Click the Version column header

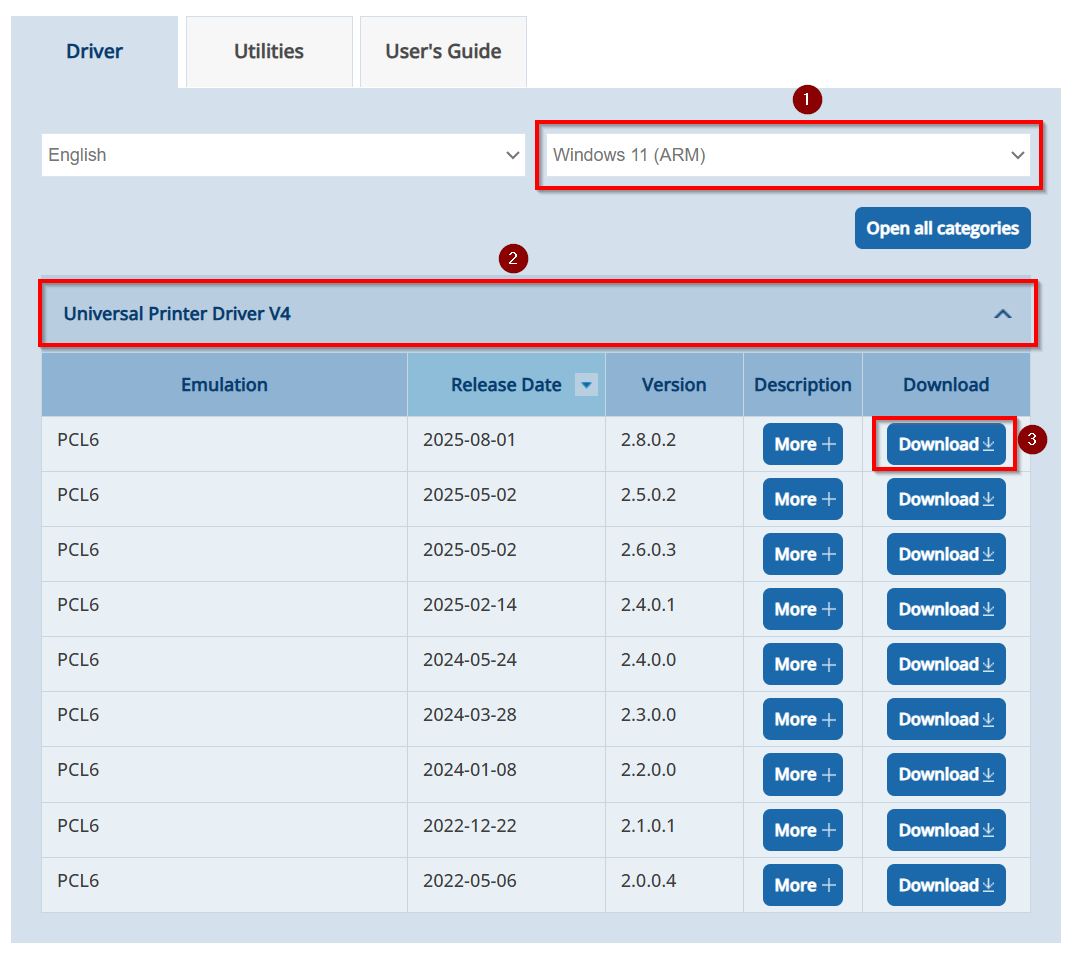[673, 385]
